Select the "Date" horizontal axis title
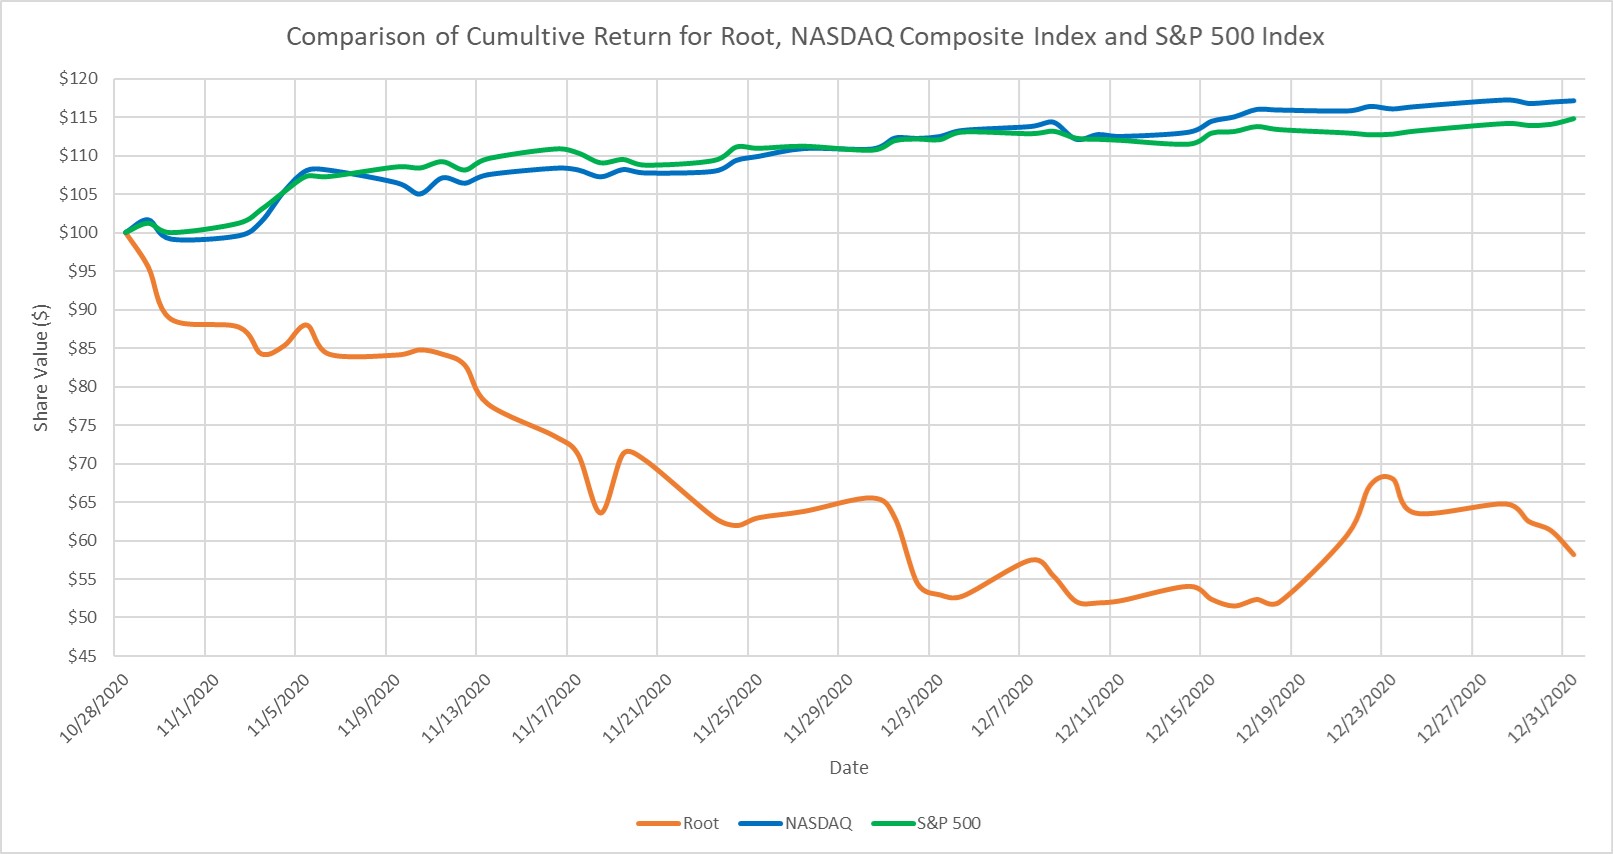1613x854 pixels. (x=848, y=768)
